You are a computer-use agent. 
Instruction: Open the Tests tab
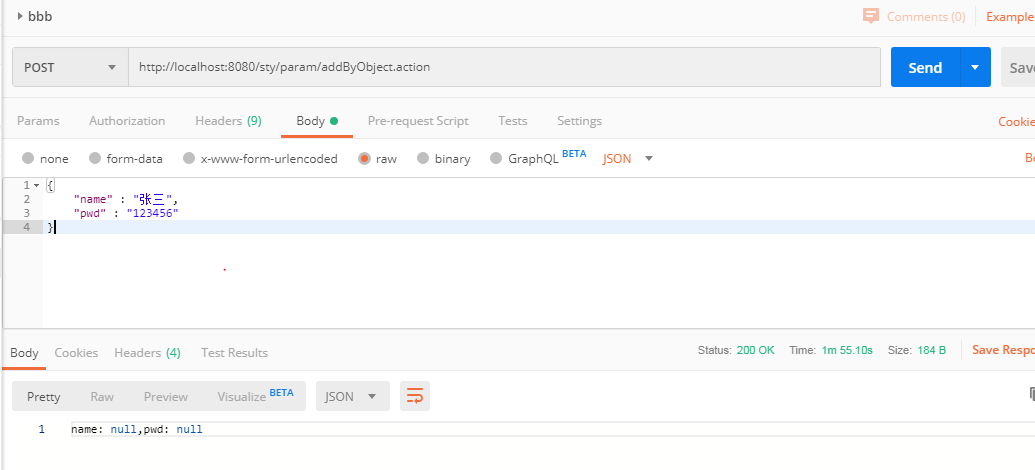(513, 121)
